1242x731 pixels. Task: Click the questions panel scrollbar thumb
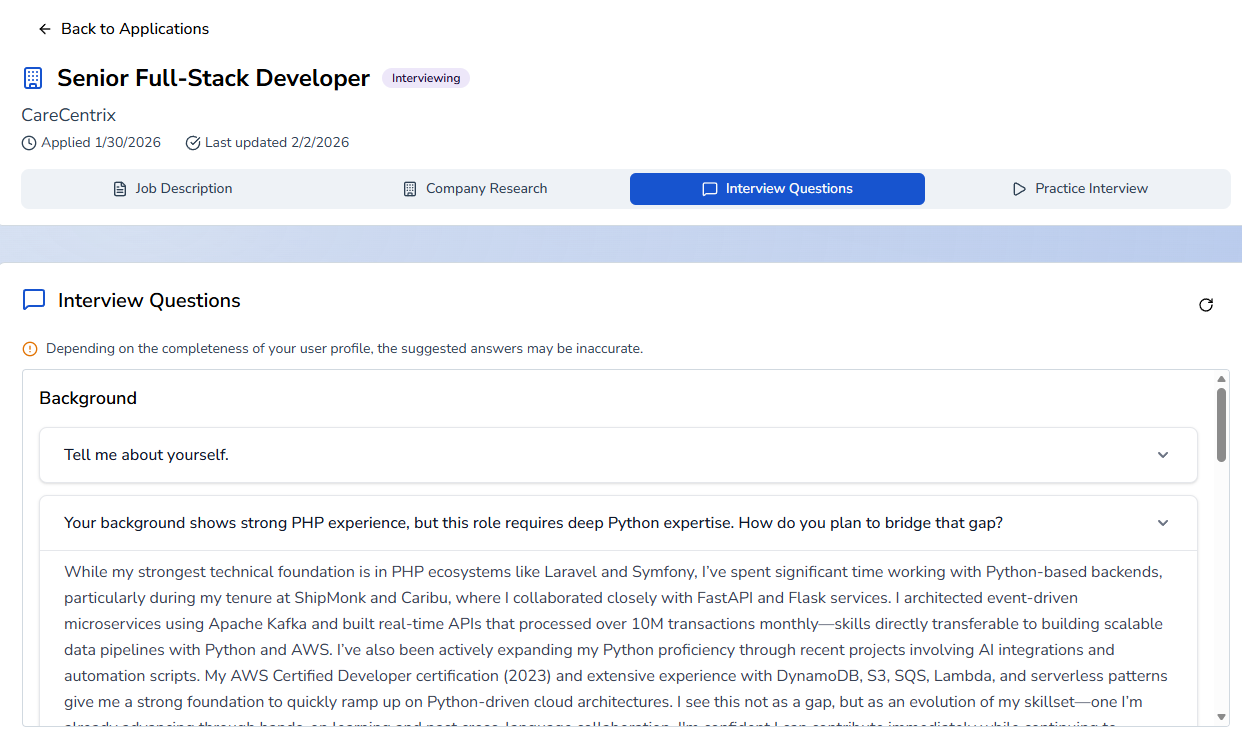pyautogui.click(x=1221, y=425)
